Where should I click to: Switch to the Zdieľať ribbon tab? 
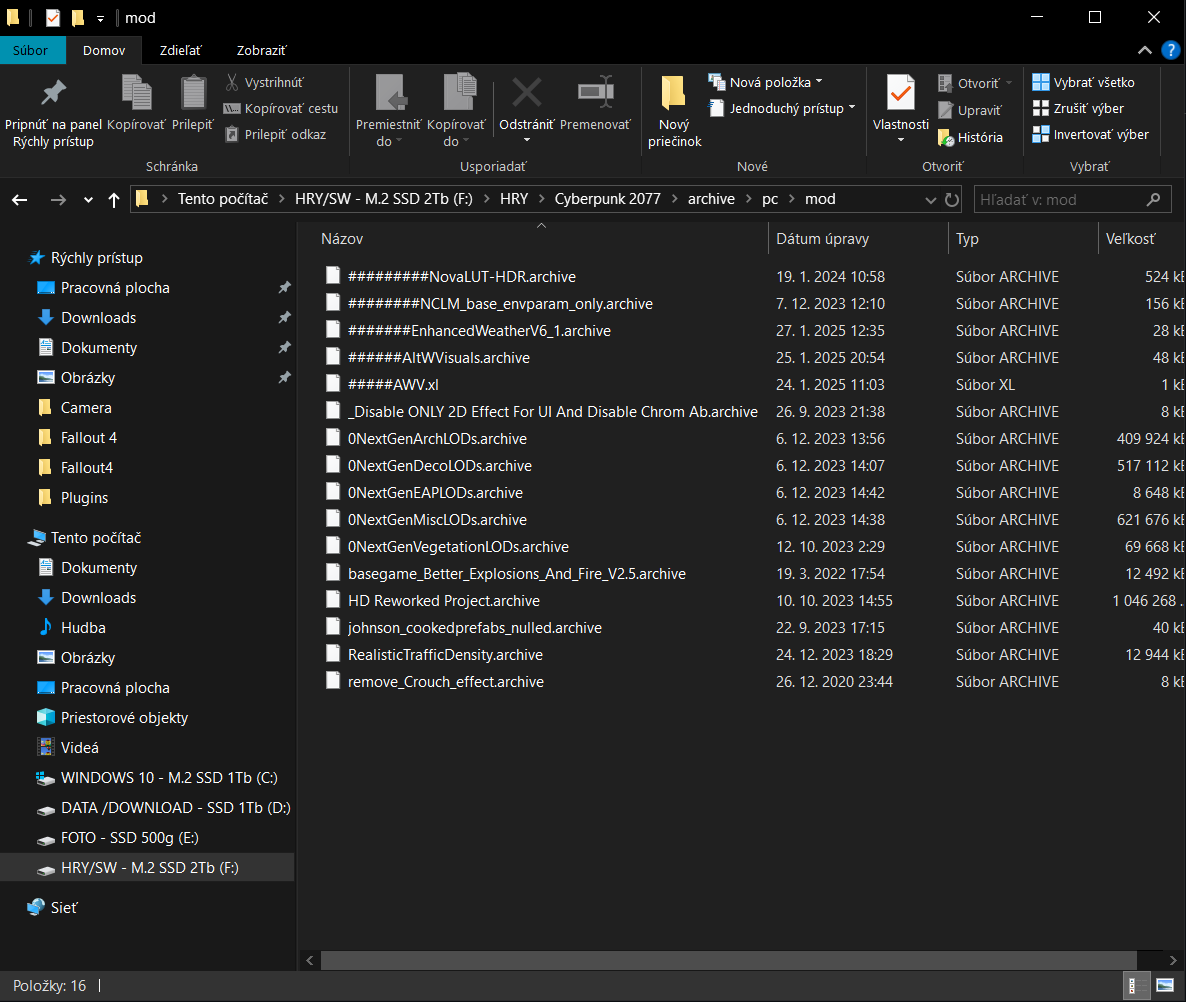pos(181,51)
